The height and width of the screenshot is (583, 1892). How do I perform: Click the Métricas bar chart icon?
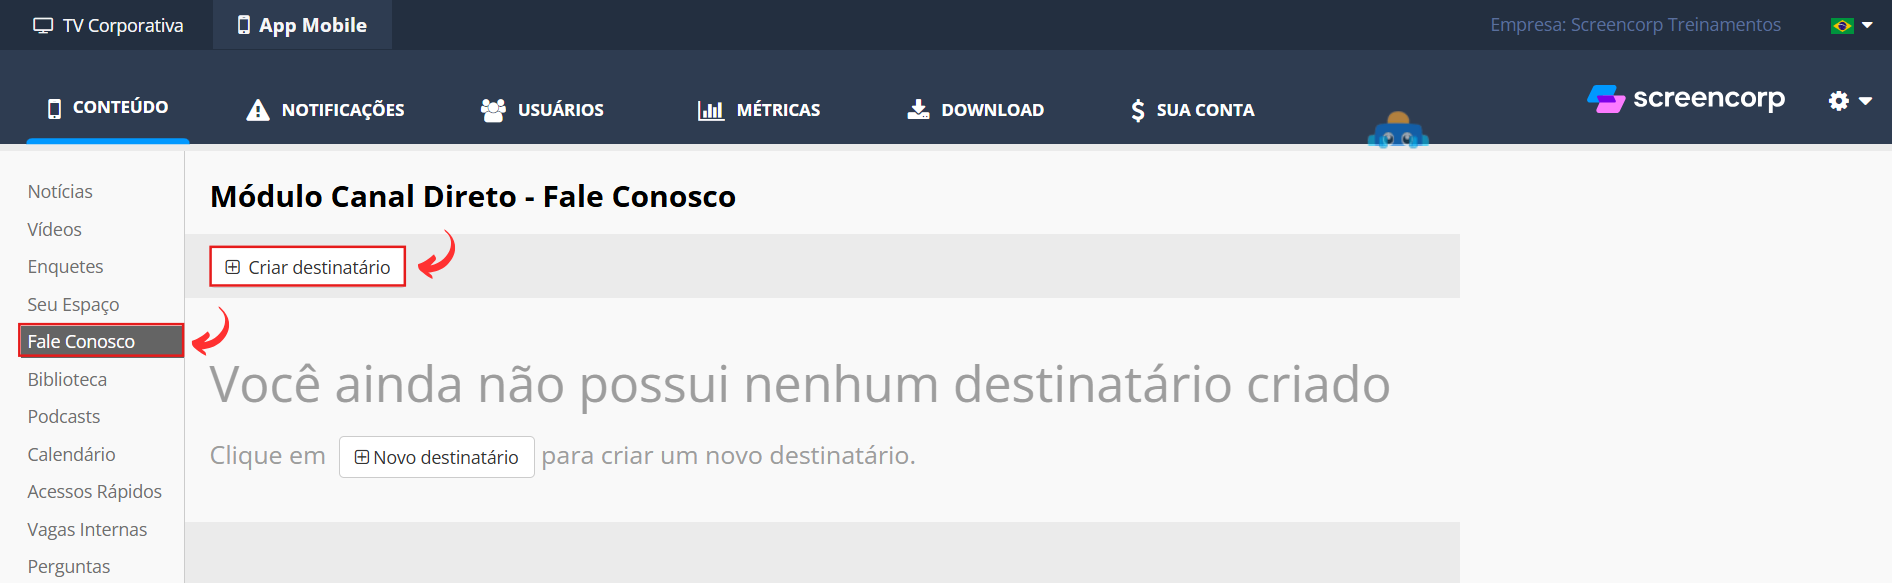pos(710,110)
